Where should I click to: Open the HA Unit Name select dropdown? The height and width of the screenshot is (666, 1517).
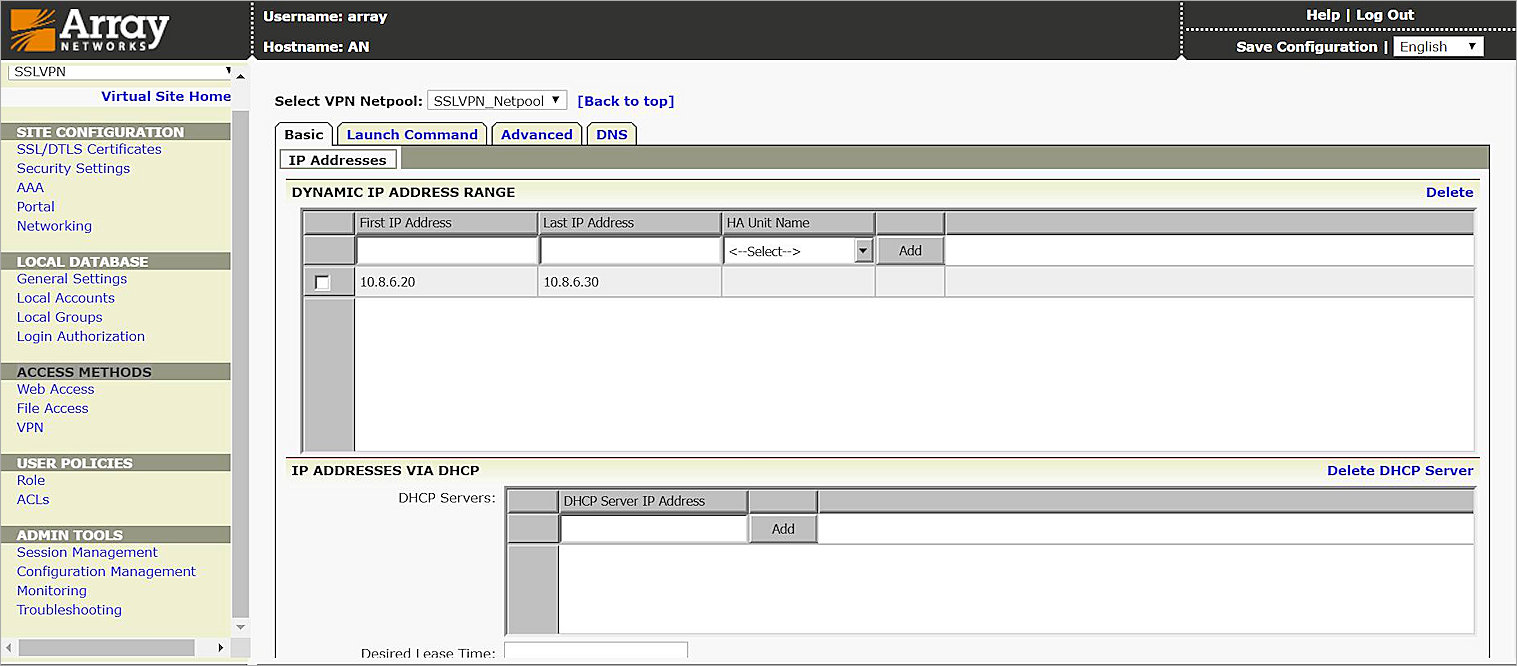tap(862, 250)
